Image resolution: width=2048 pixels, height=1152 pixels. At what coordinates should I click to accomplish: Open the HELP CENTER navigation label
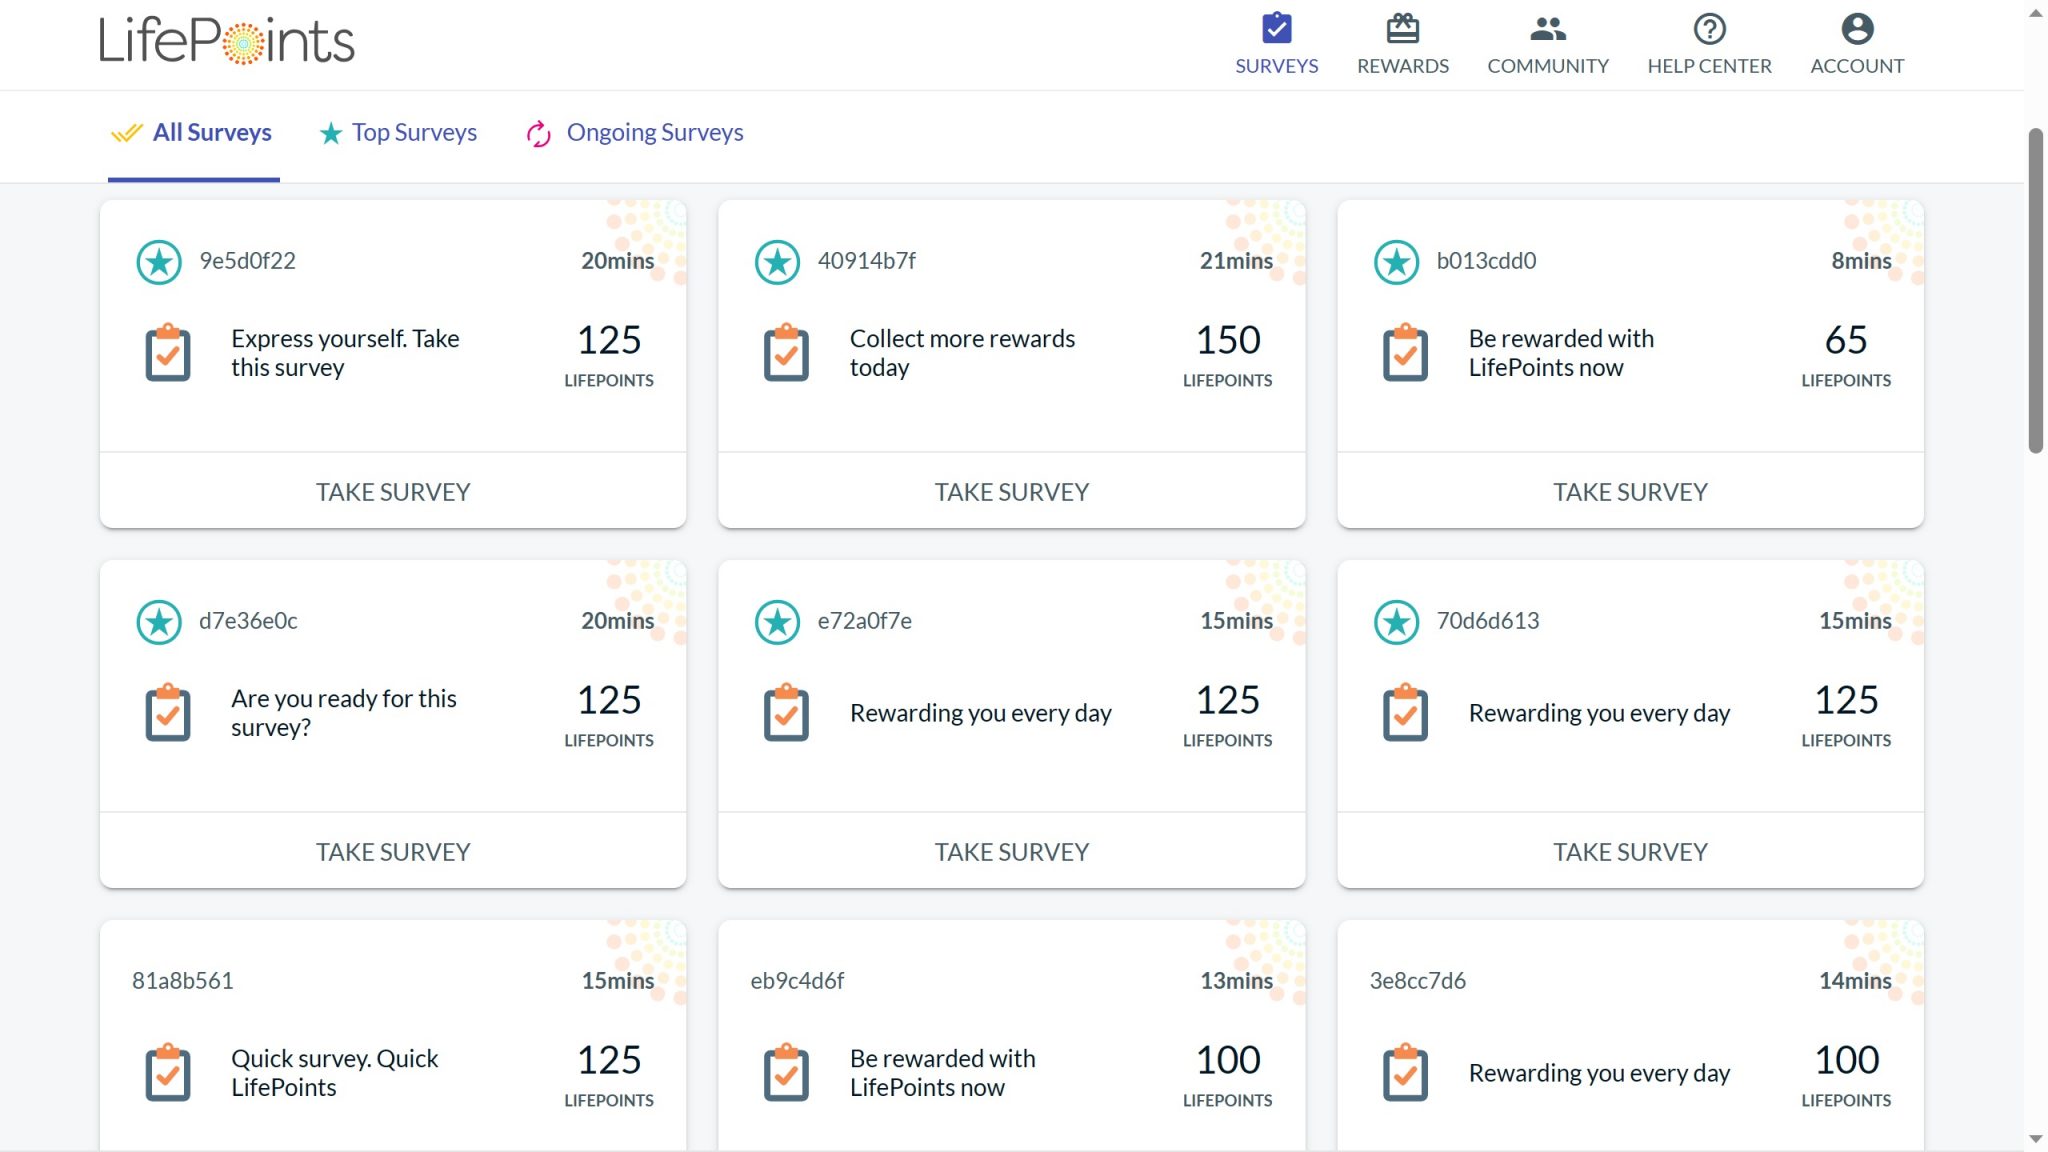[x=1709, y=66]
